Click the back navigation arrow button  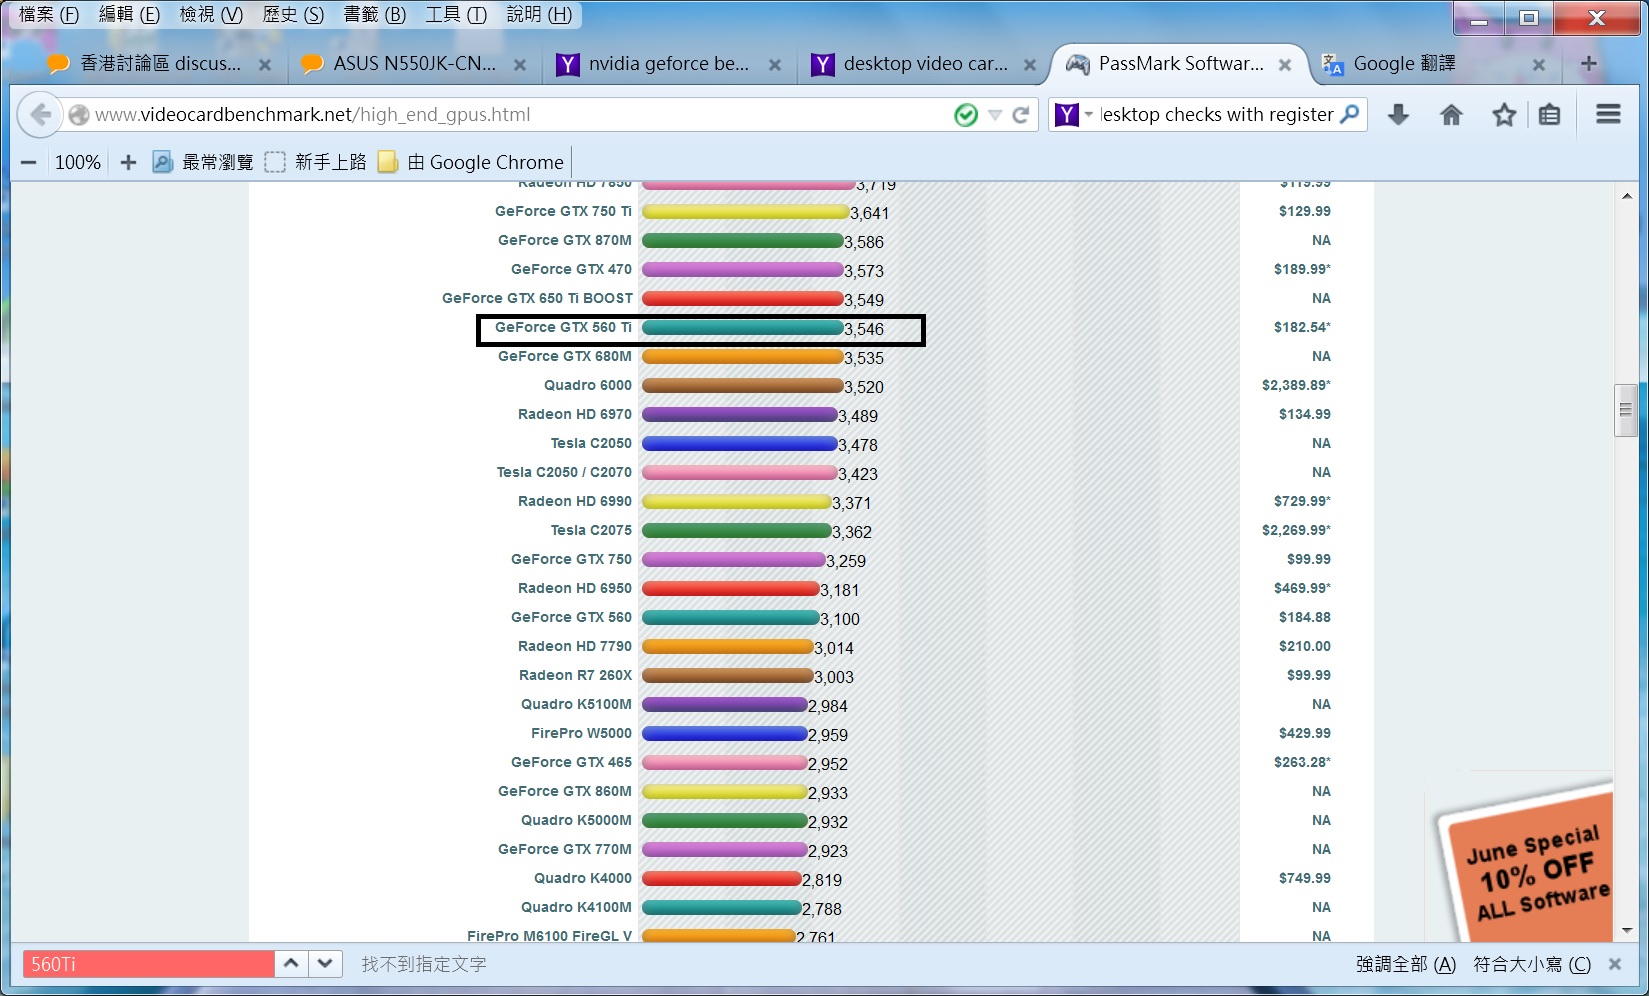click(40, 115)
